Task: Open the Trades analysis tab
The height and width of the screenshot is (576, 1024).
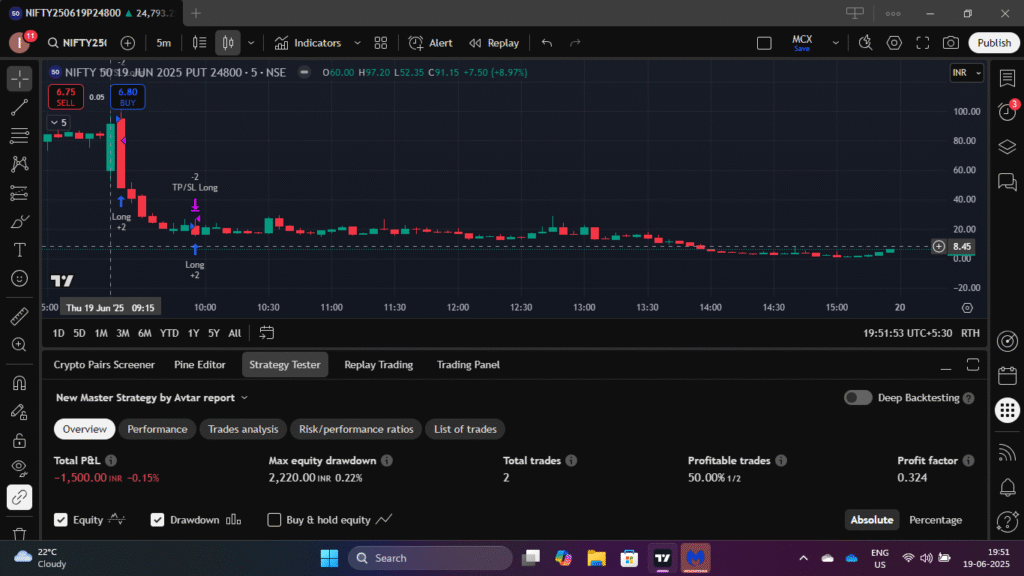Action: 243,429
